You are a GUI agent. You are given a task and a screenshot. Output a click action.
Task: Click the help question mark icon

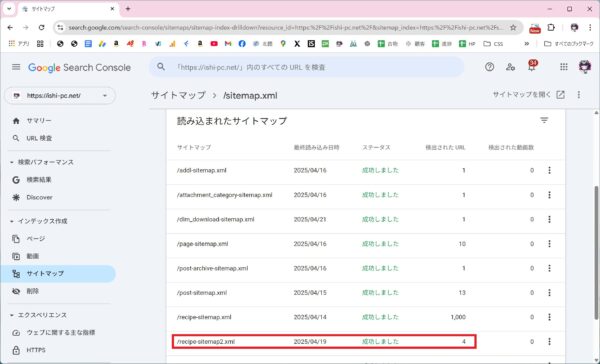pyautogui.click(x=489, y=67)
